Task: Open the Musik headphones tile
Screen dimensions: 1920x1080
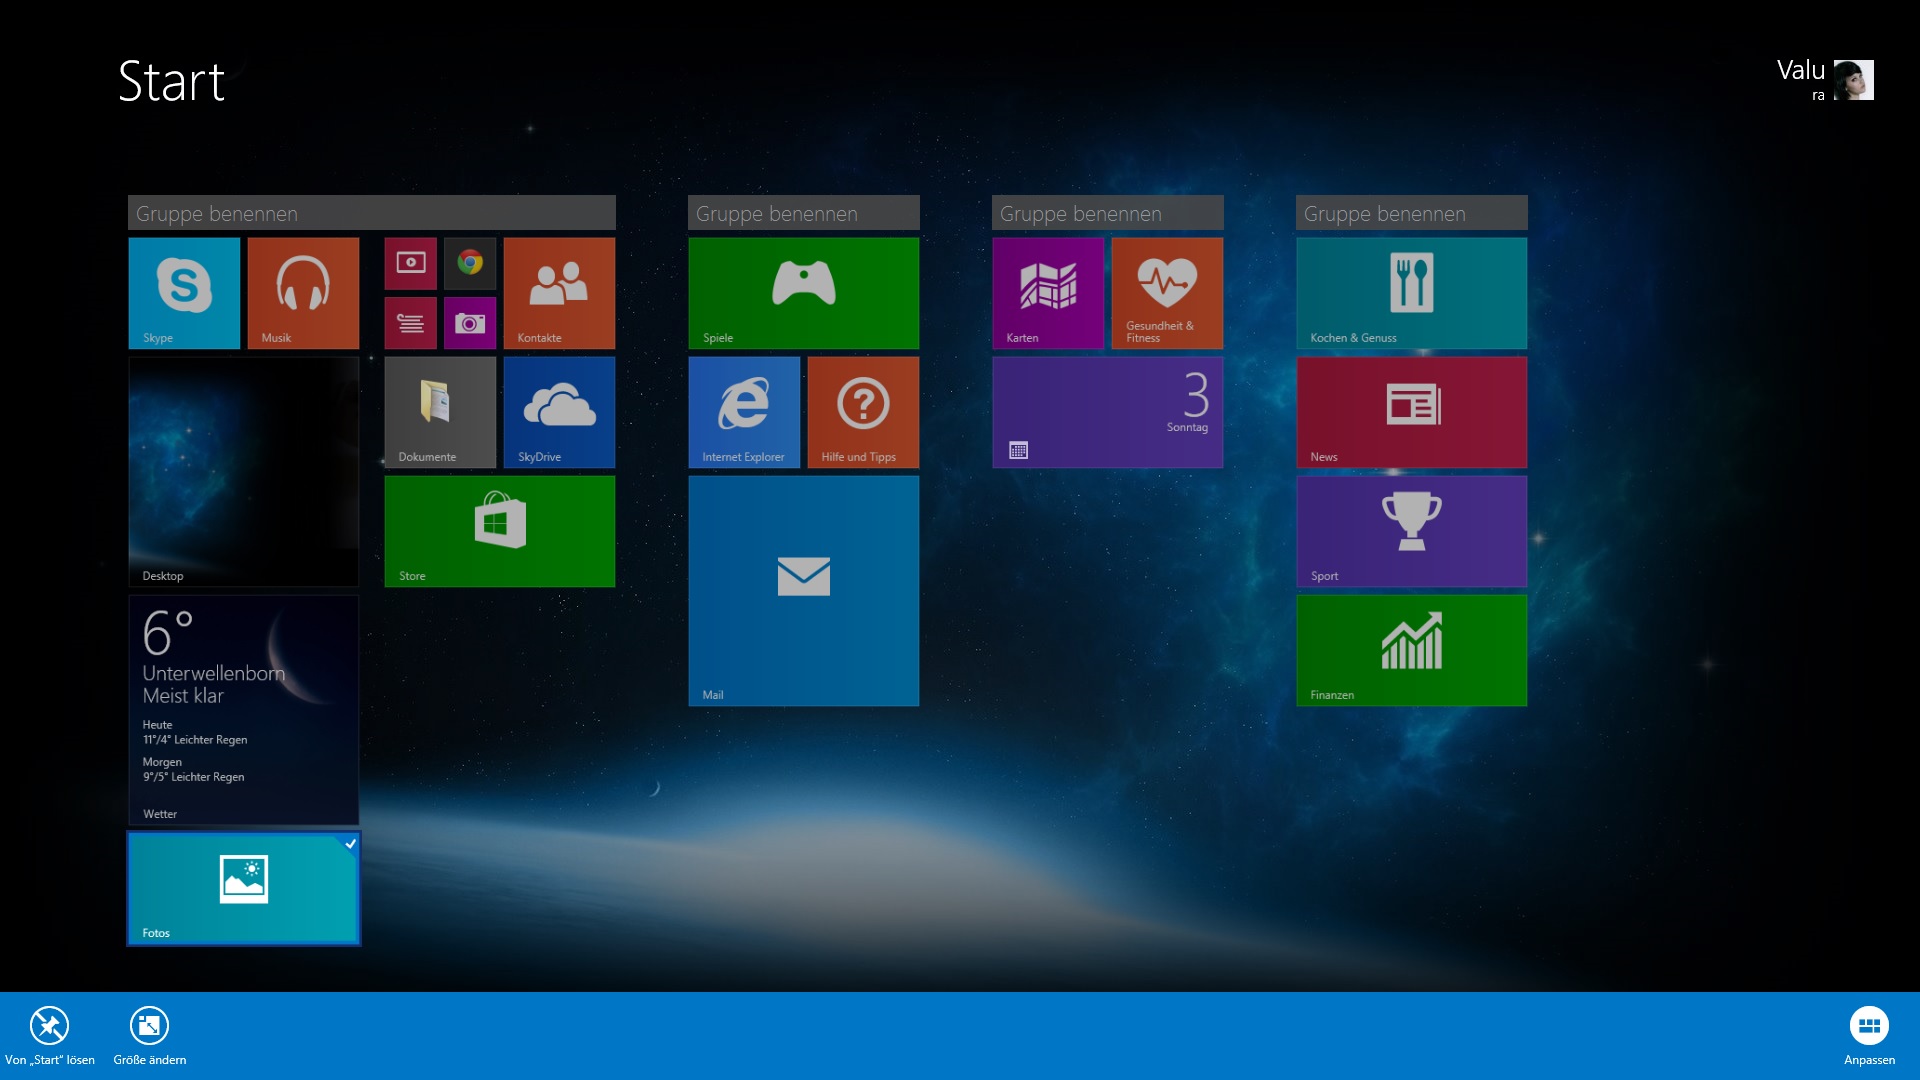Action: click(x=303, y=292)
